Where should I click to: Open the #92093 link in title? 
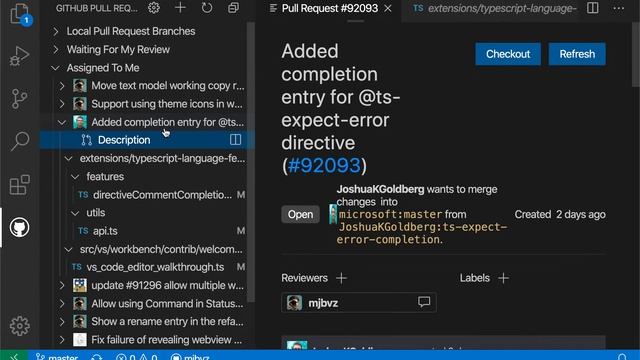click(x=324, y=166)
